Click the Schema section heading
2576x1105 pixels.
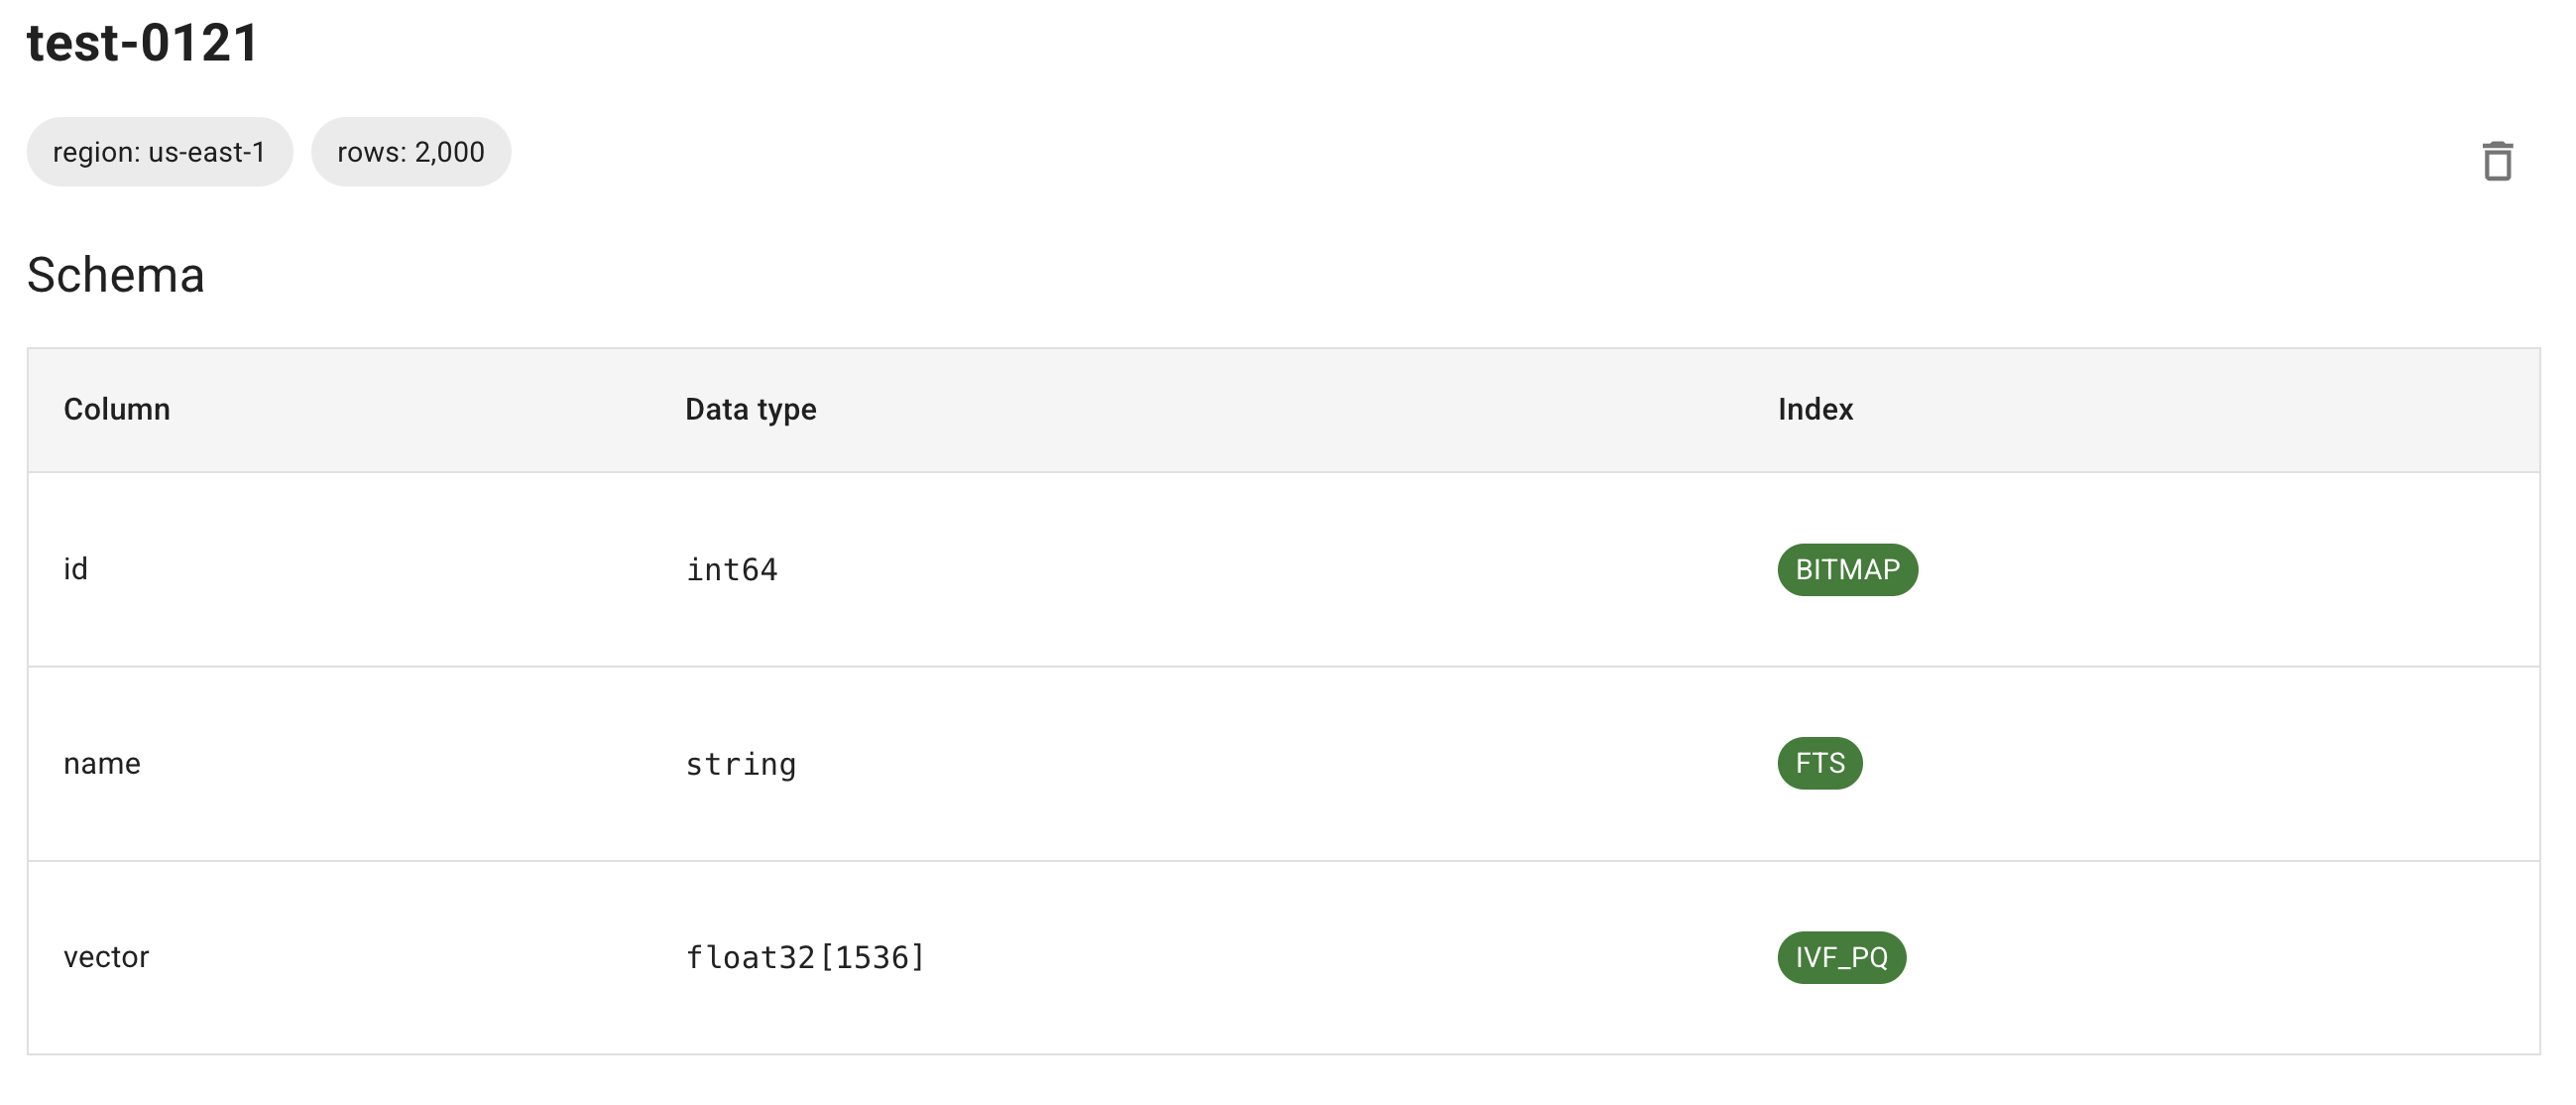click(116, 275)
